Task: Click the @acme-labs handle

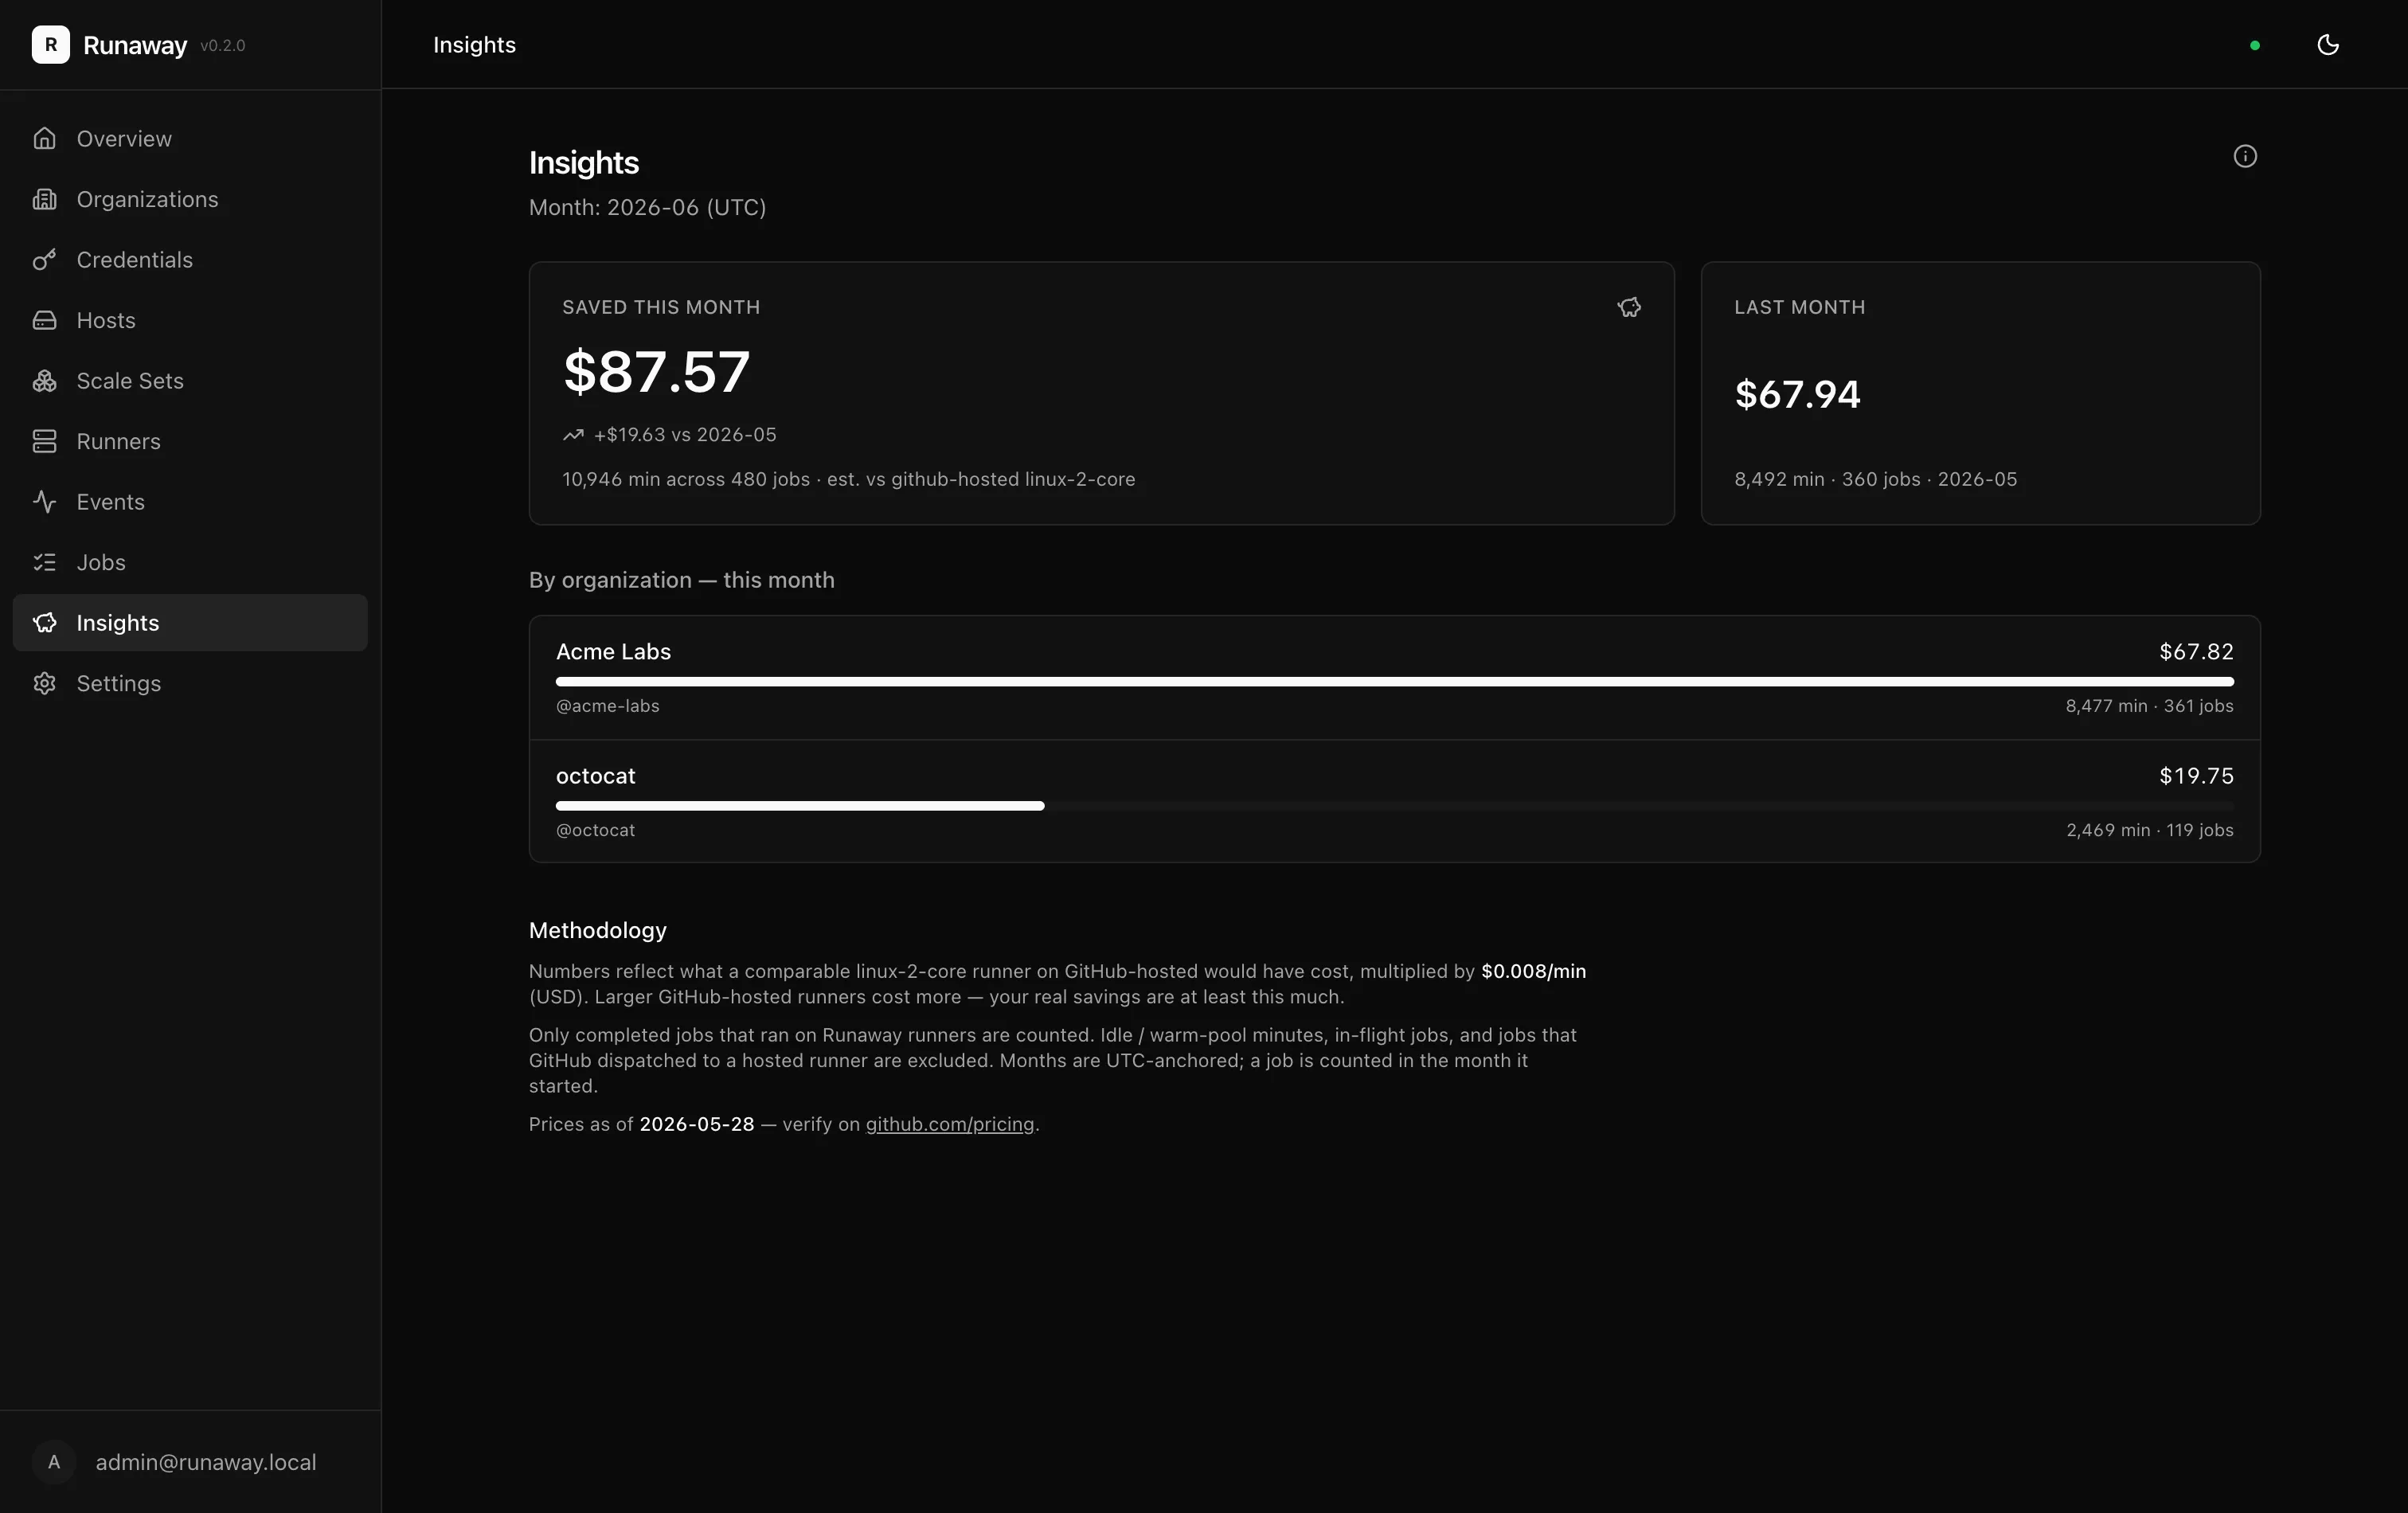Action: [x=607, y=706]
